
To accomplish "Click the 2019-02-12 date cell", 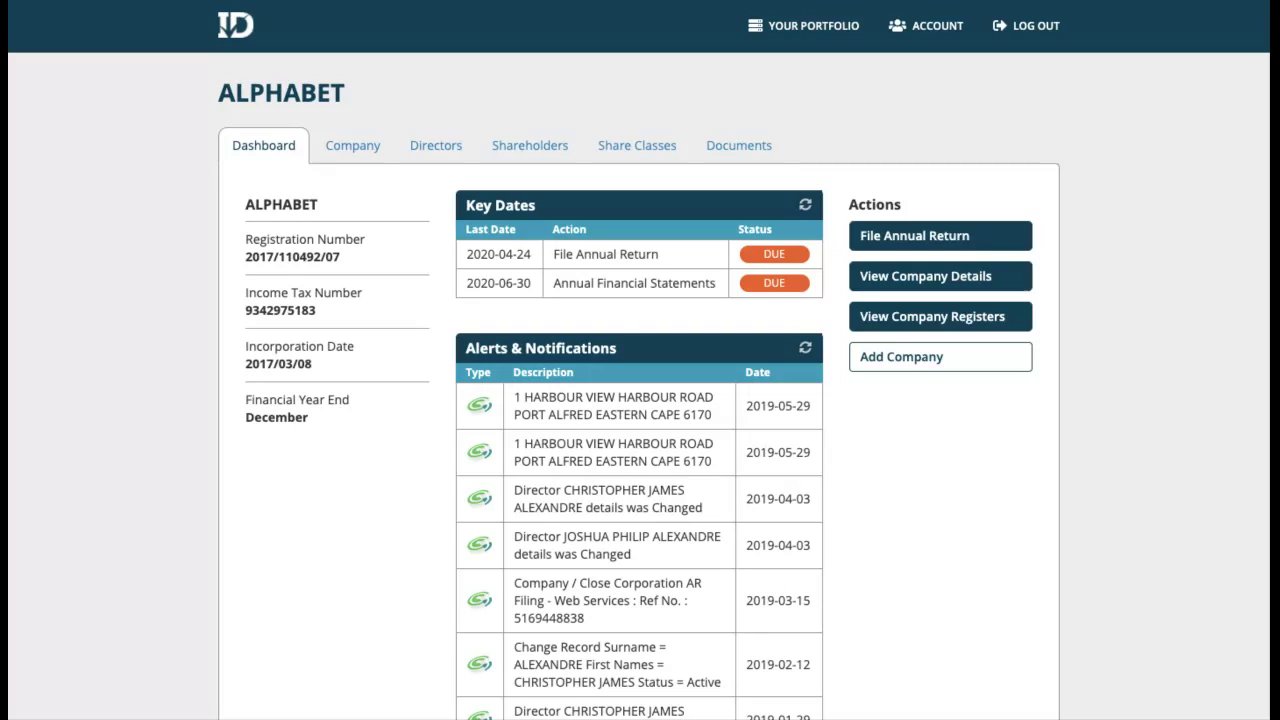I will pyautogui.click(x=778, y=665).
